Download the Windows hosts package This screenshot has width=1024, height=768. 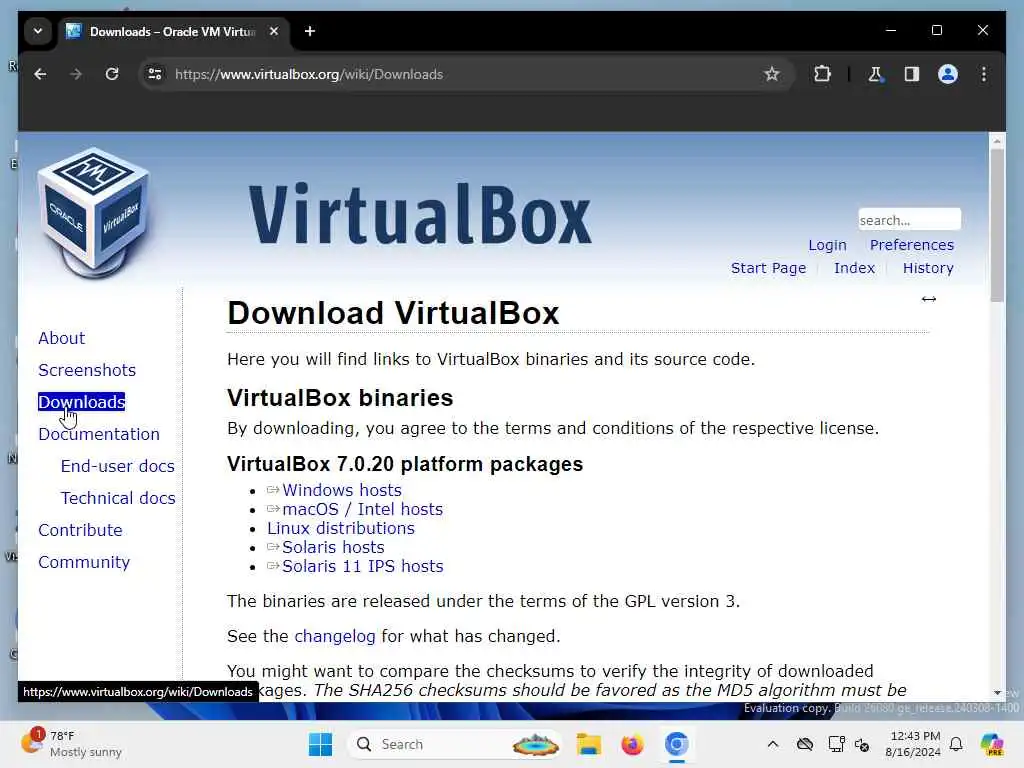[x=342, y=490]
